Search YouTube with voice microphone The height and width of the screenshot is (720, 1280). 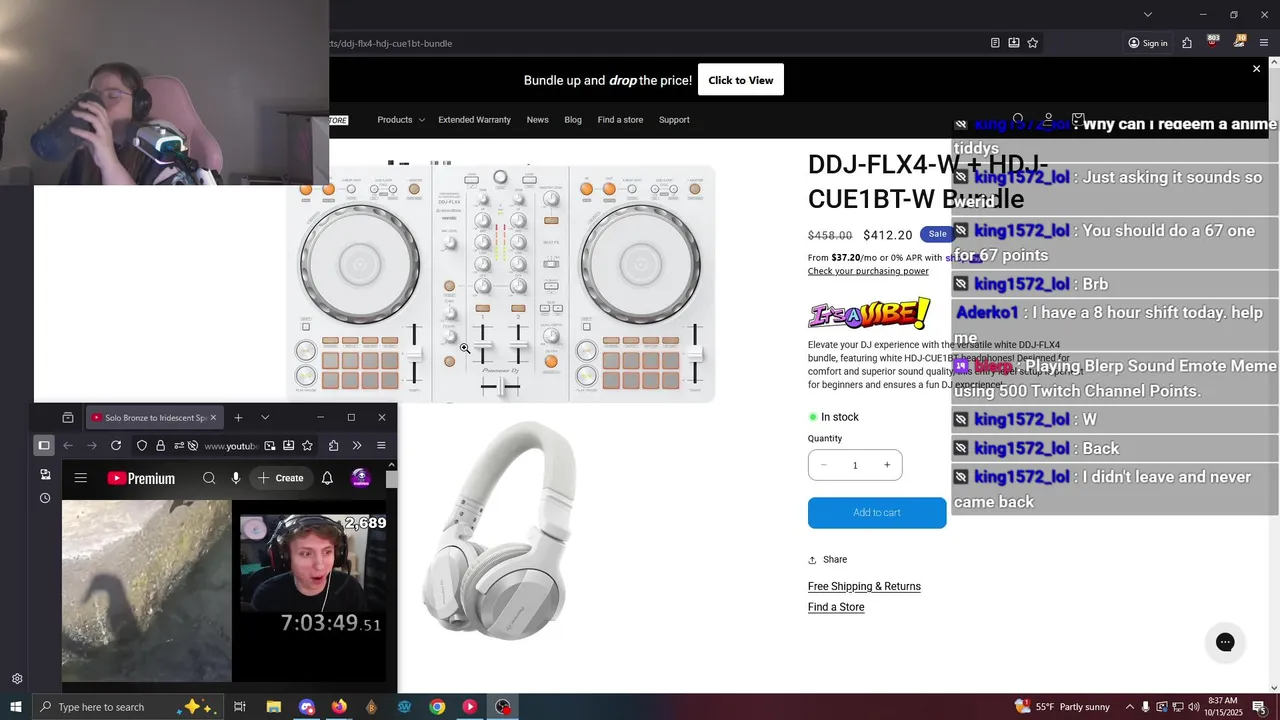[236, 478]
